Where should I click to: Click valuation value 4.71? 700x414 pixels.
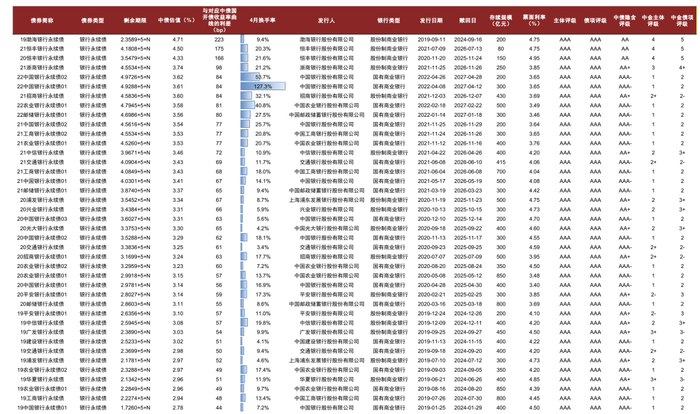[178, 39]
